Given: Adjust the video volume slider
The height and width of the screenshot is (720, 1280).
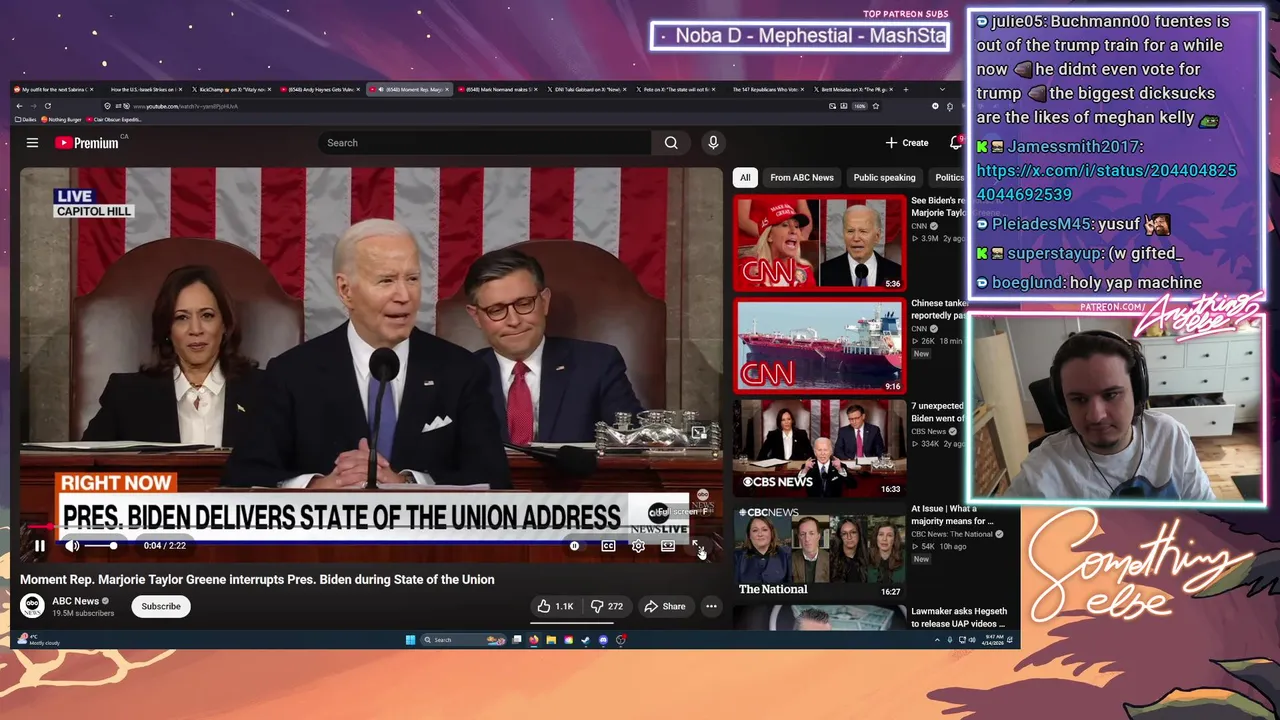Looking at the screenshot, I should (100, 546).
